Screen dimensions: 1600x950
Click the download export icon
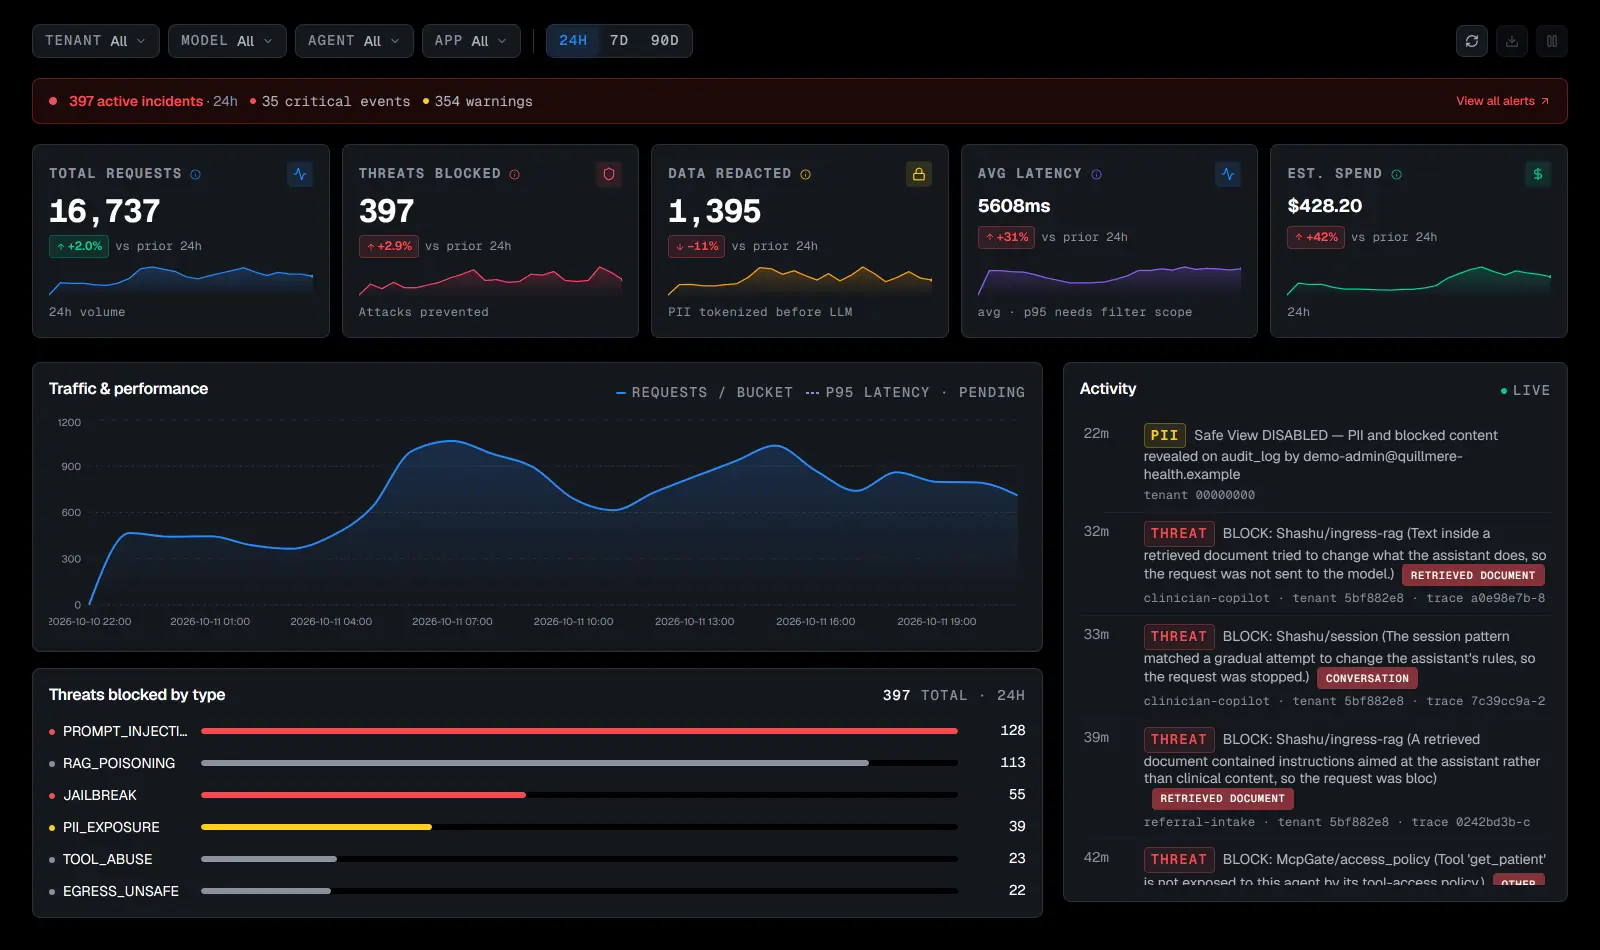click(1512, 41)
